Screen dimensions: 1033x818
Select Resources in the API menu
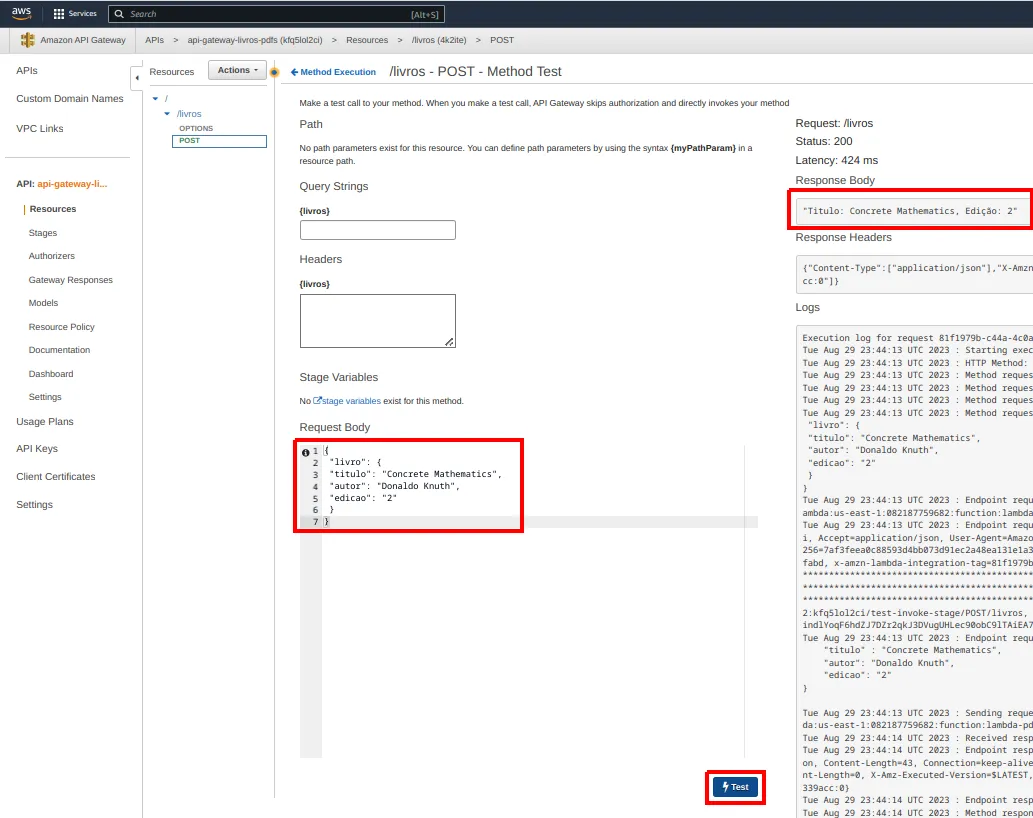[x=53, y=209]
